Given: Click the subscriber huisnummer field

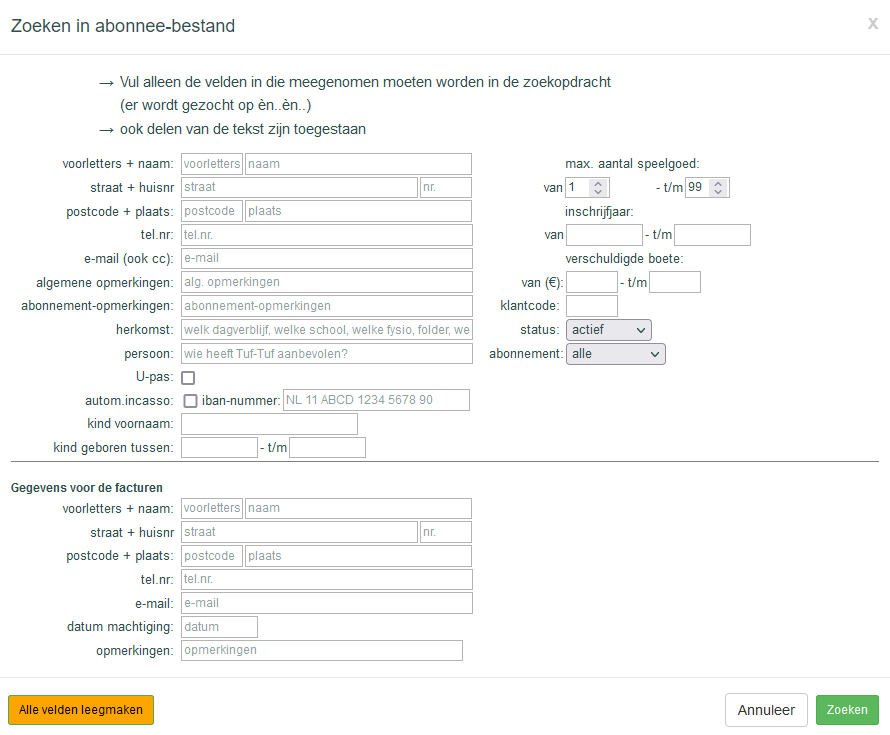Looking at the screenshot, I should click(446, 187).
